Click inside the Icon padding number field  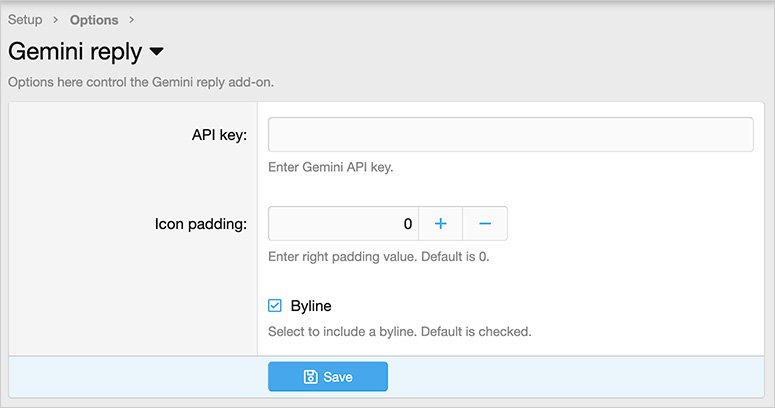click(x=343, y=224)
